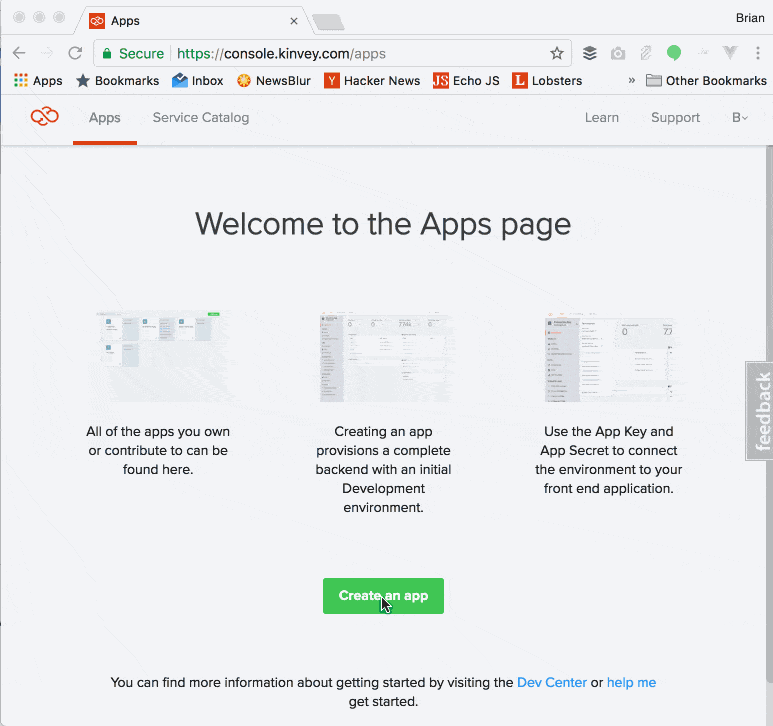This screenshot has width=773, height=726.
Task: Open the Support menu item
Action: [x=675, y=117]
